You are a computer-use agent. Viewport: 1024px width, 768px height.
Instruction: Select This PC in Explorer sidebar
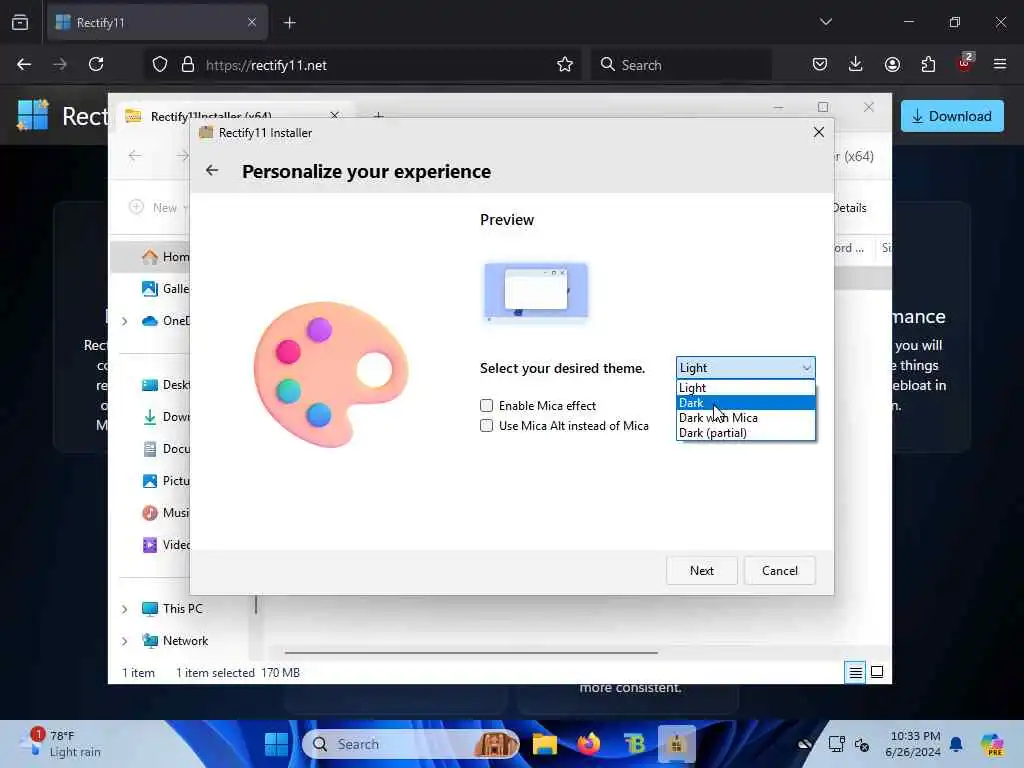point(173,609)
